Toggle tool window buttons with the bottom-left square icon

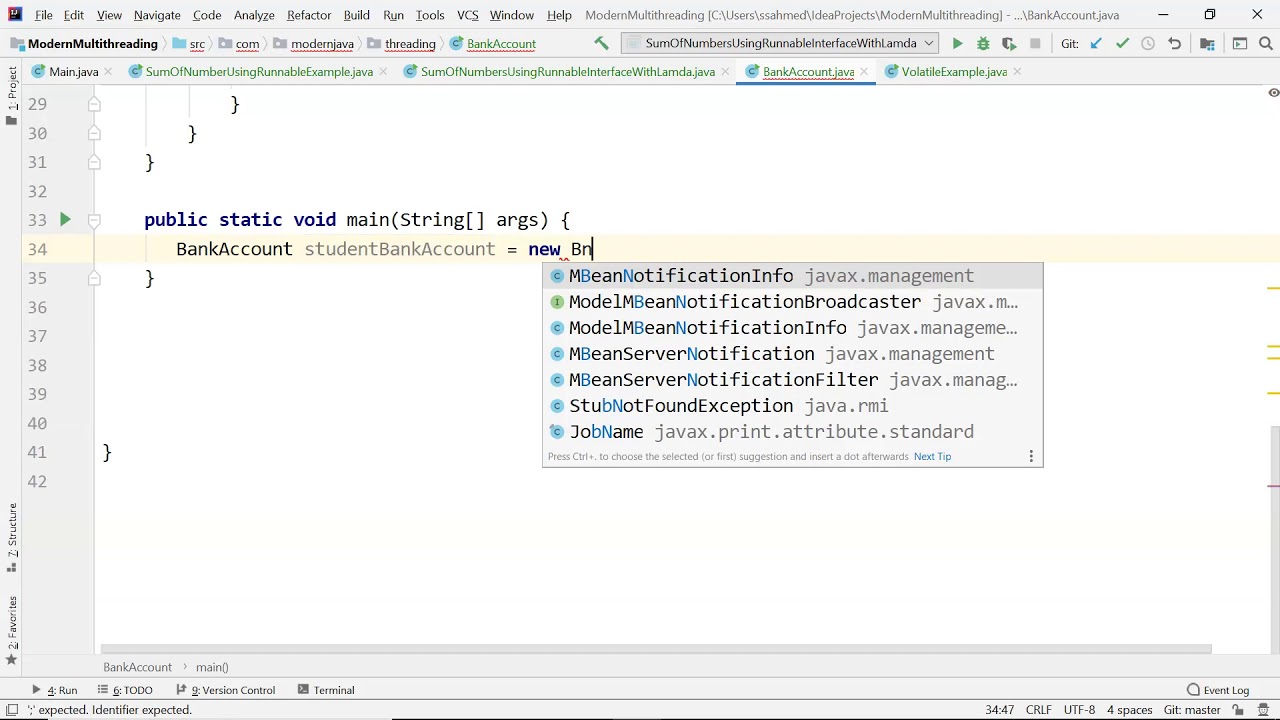point(12,710)
